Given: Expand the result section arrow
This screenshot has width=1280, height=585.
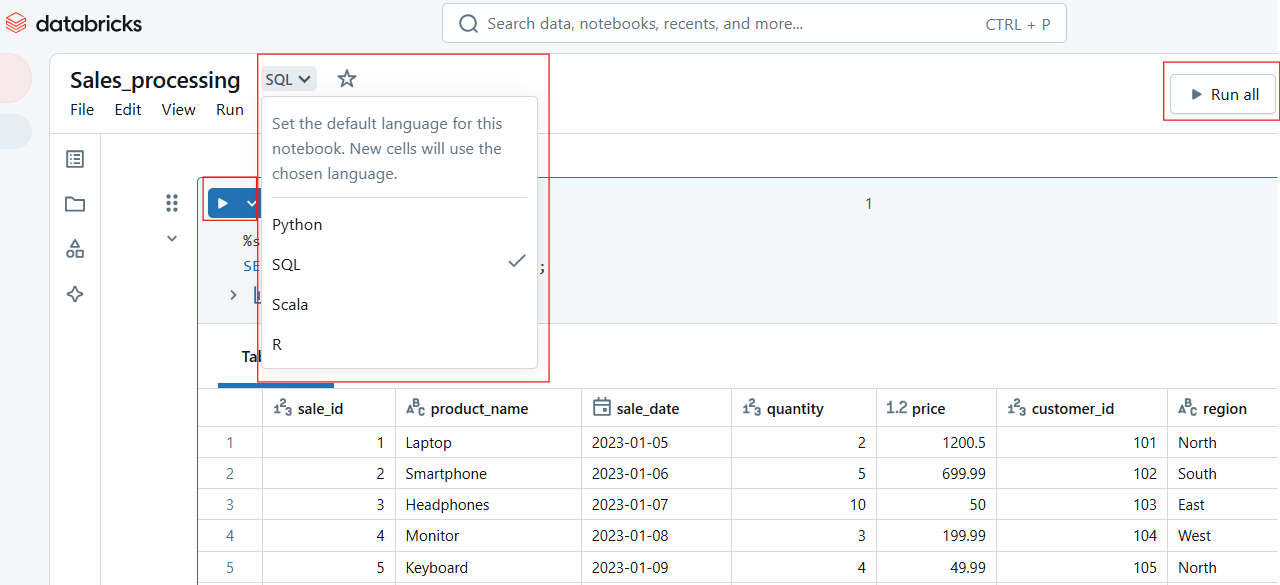Looking at the screenshot, I should coord(233,295).
